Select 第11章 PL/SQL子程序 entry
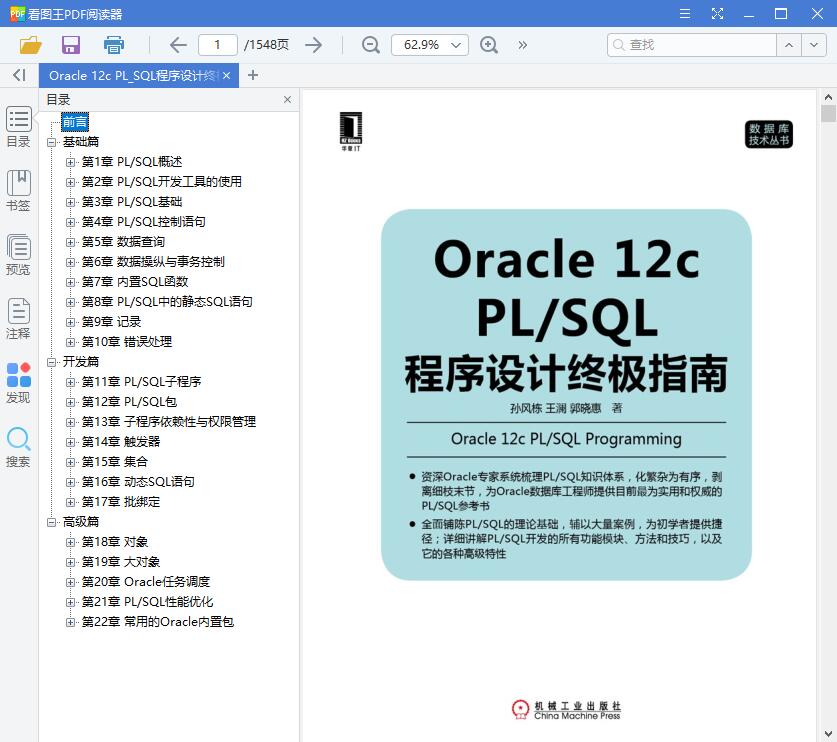The height and width of the screenshot is (742, 837). coord(141,382)
